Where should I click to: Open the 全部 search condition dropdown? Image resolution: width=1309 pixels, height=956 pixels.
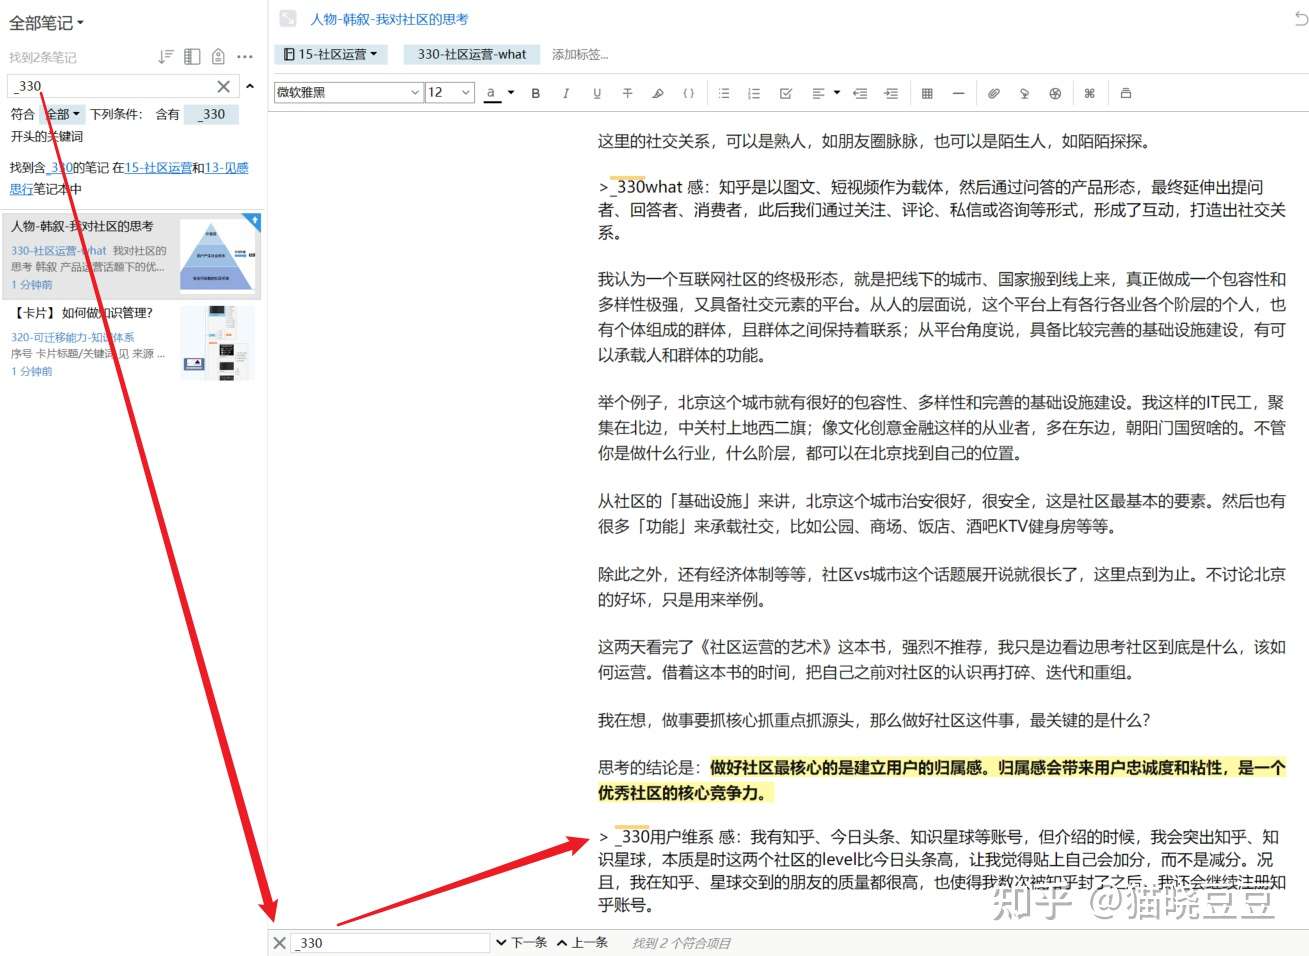point(61,113)
